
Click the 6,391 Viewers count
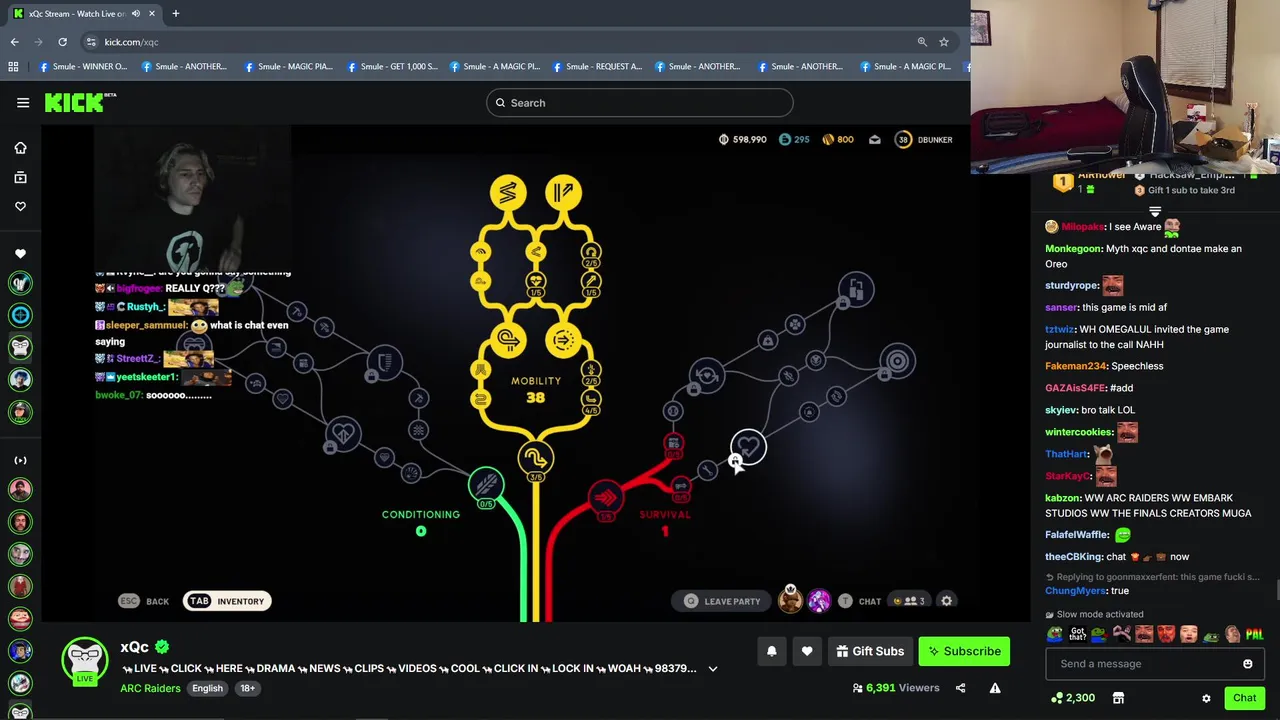point(896,688)
